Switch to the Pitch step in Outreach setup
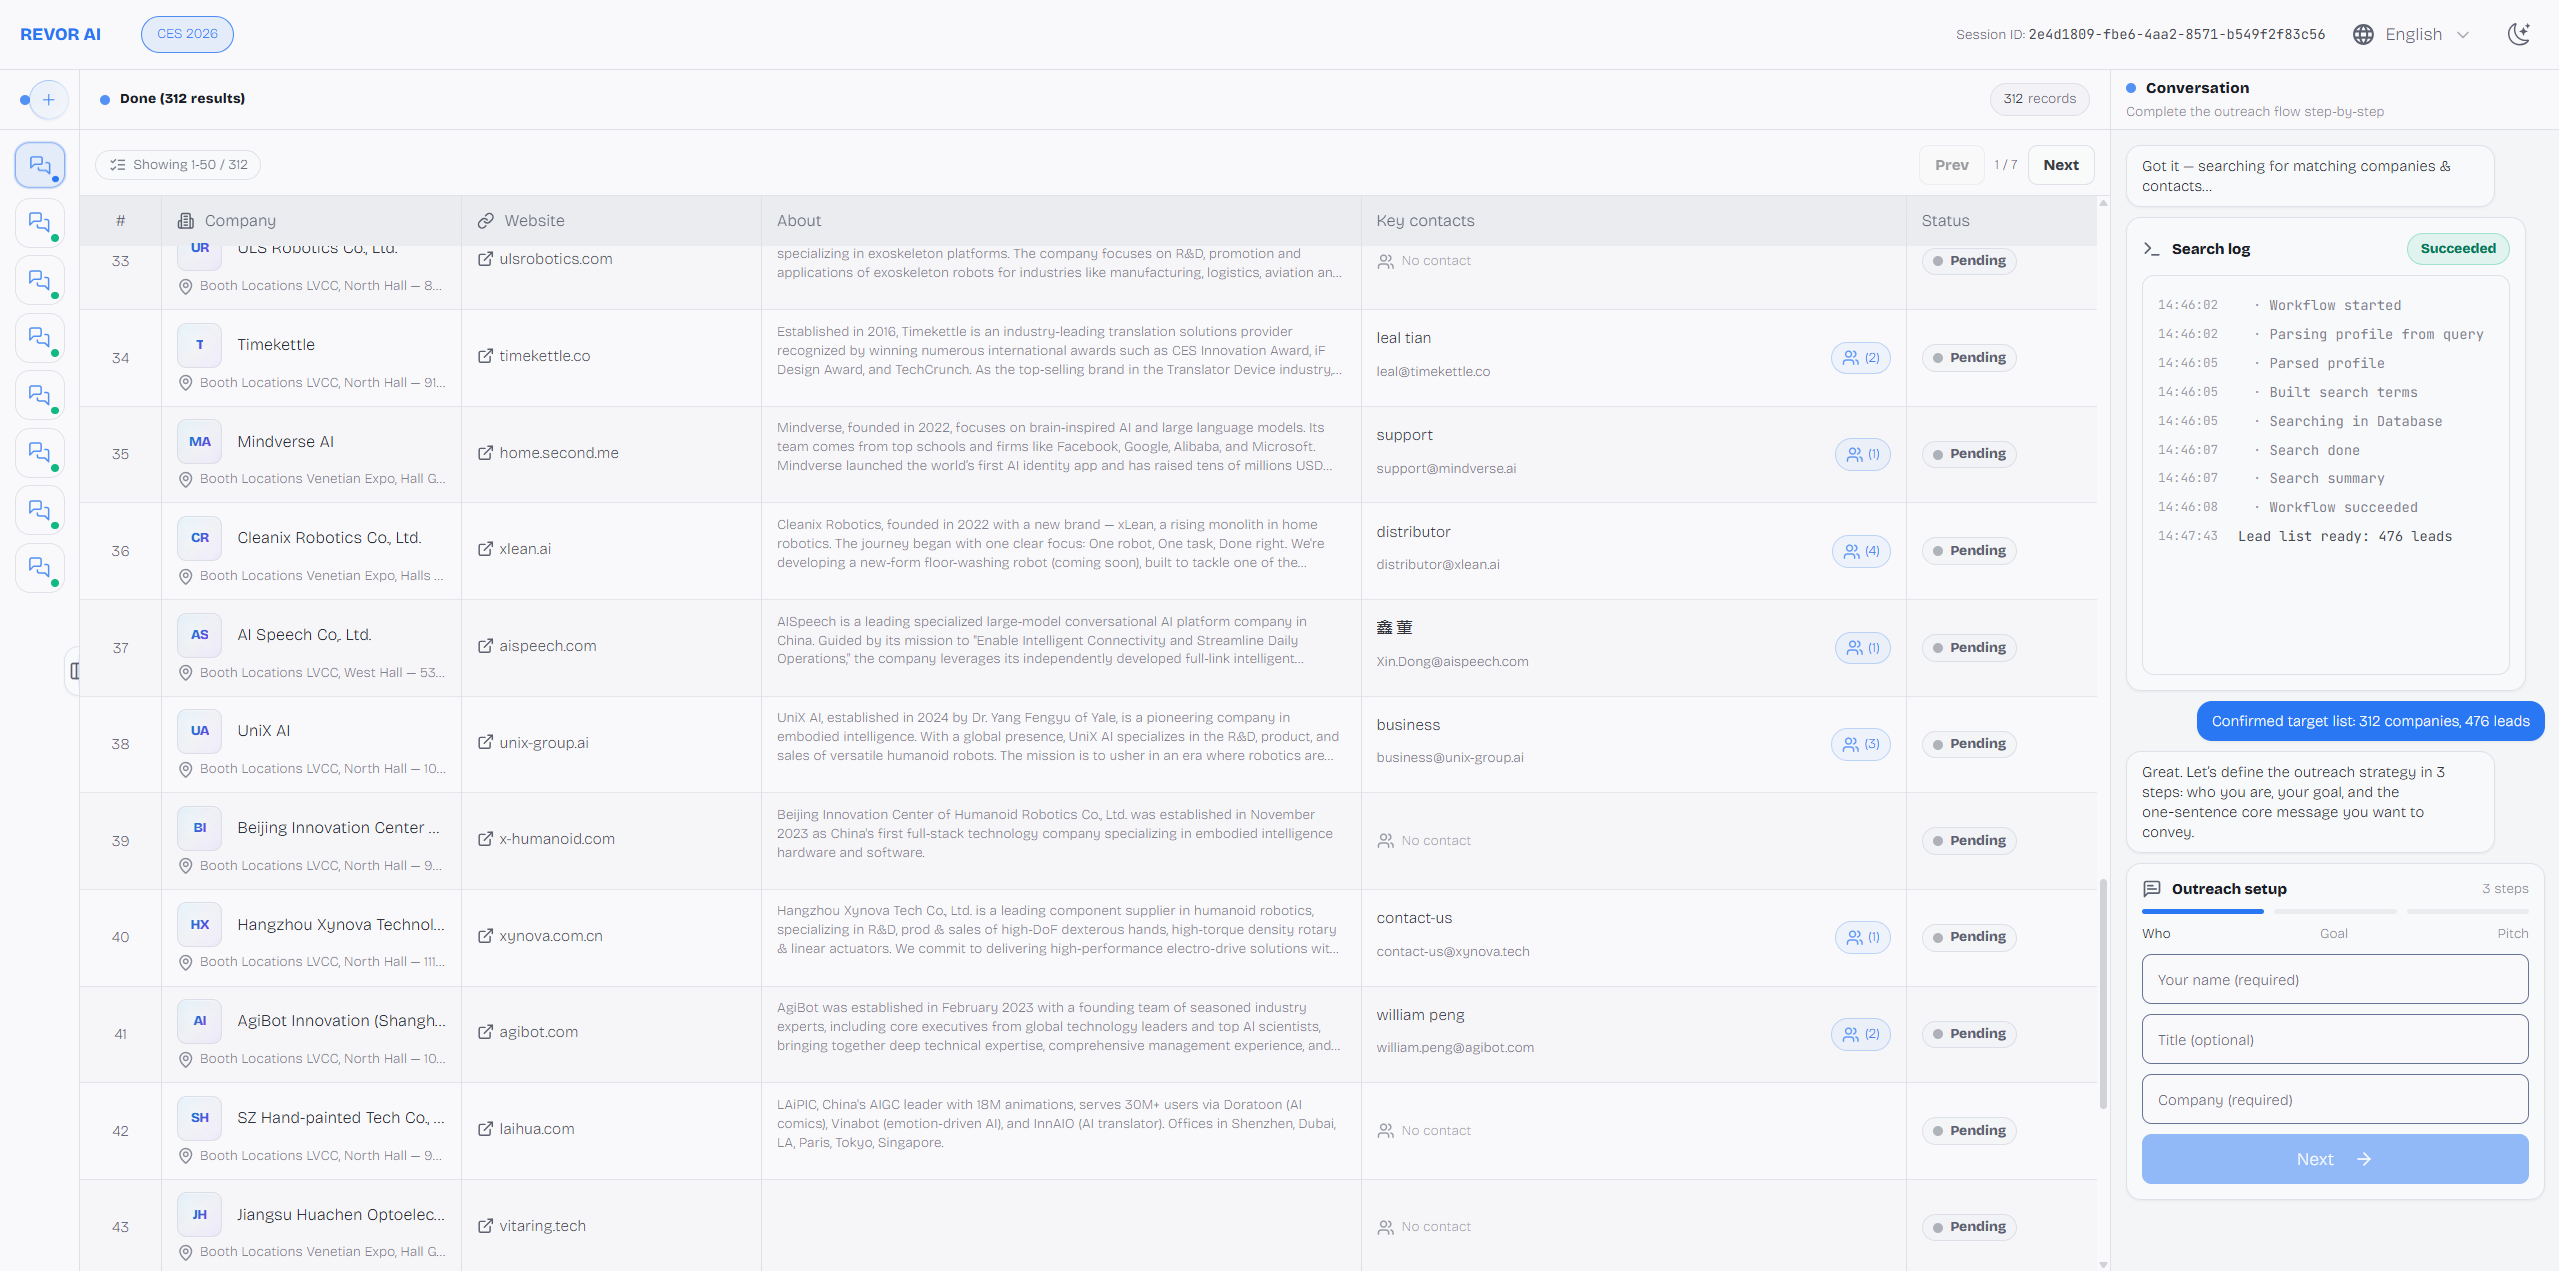The width and height of the screenshot is (2559, 1271). pos(2513,933)
